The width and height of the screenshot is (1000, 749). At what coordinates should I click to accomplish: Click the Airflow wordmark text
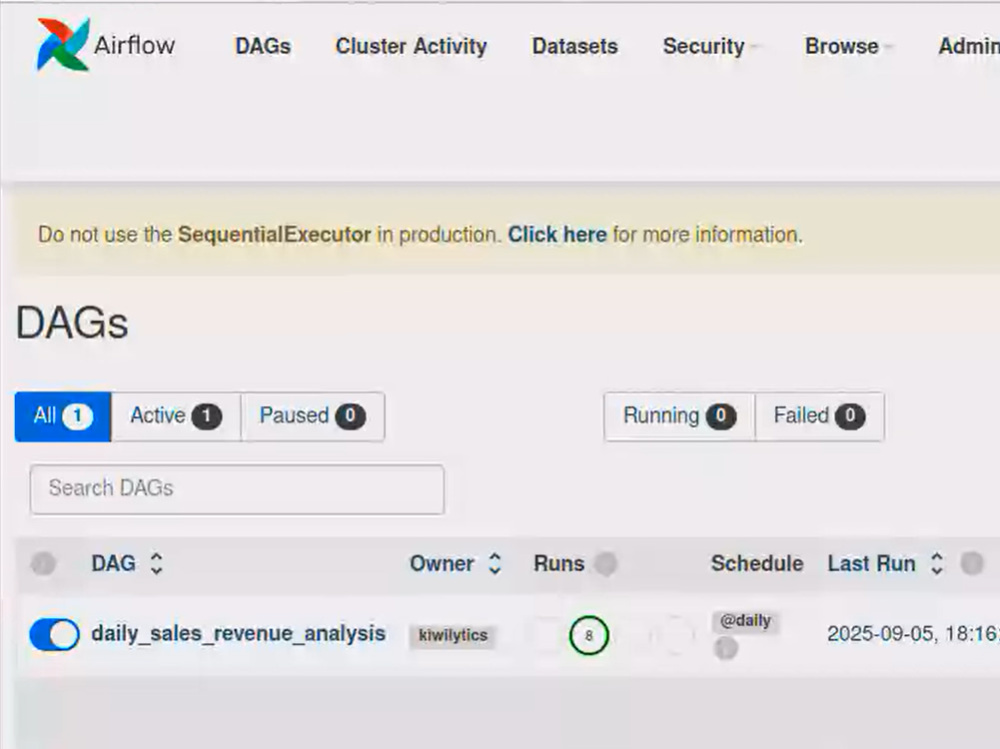tap(134, 45)
